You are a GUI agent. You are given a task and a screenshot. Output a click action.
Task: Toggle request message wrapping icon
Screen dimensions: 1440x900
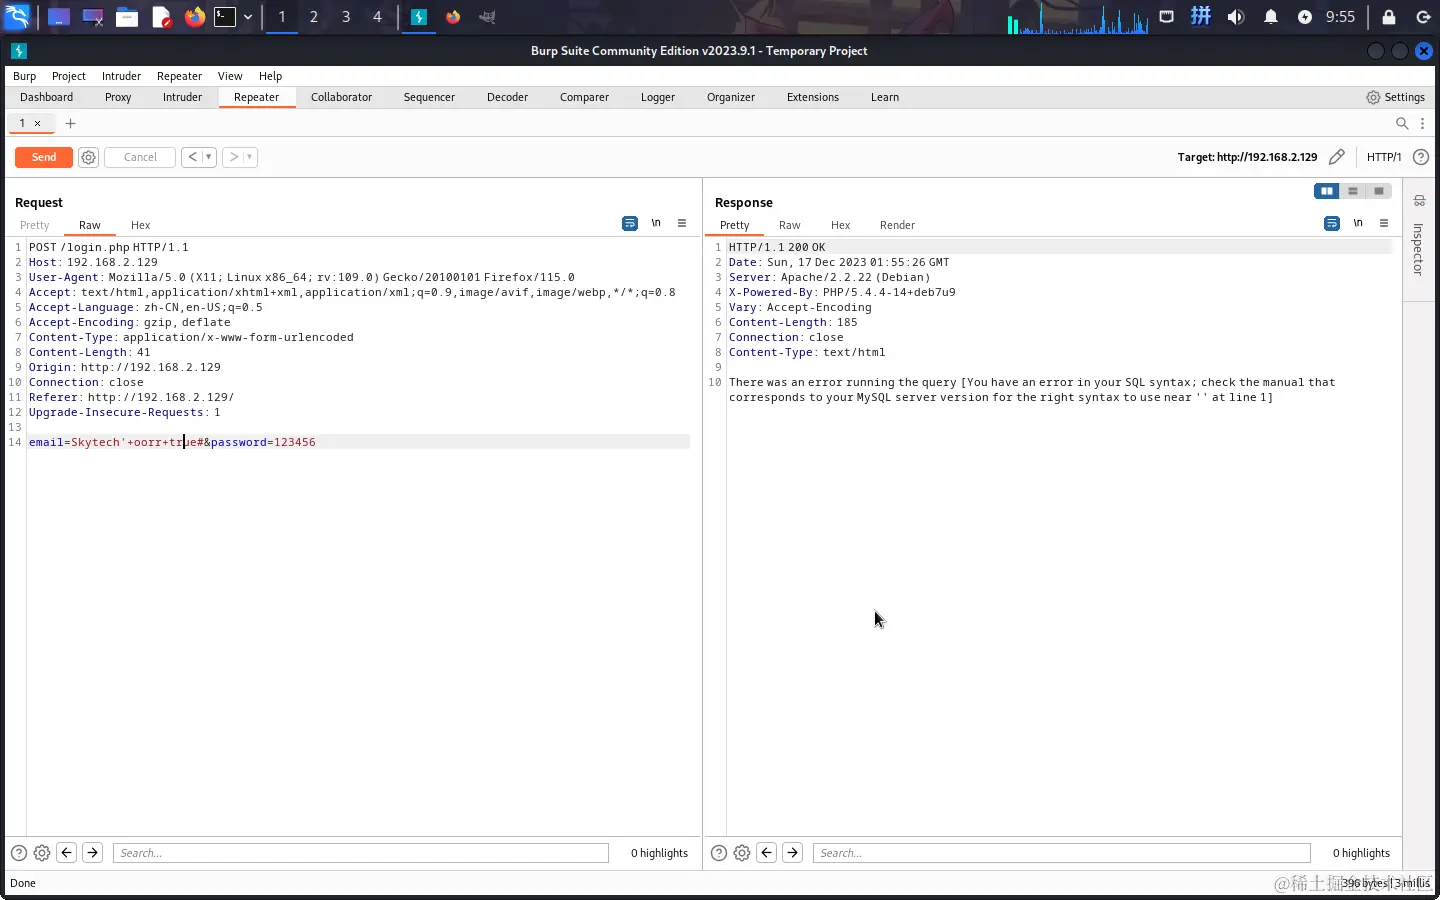[630, 223]
